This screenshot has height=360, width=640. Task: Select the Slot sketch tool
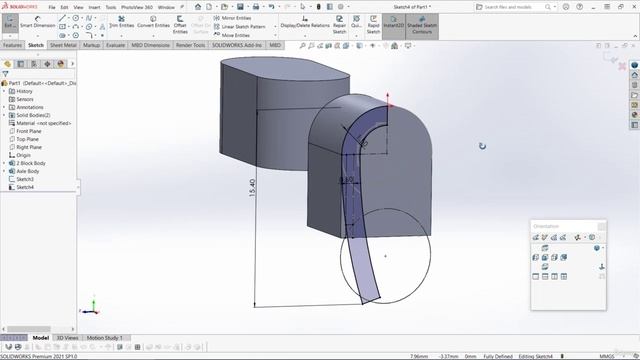click(x=62, y=36)
